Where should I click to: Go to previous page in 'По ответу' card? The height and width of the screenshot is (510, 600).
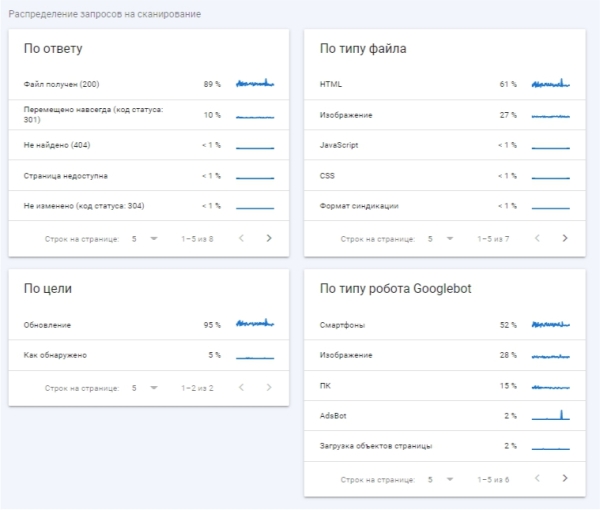tap(241, 239)
